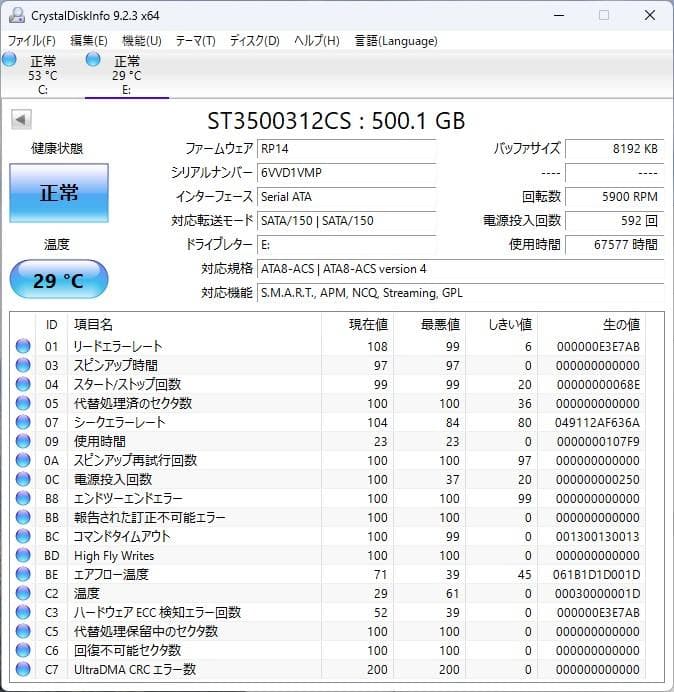Viewport: 674px width, 692px height.
Task: Click status icon for 04 スタート/ストップ回数
Action: tap(23, 384)
